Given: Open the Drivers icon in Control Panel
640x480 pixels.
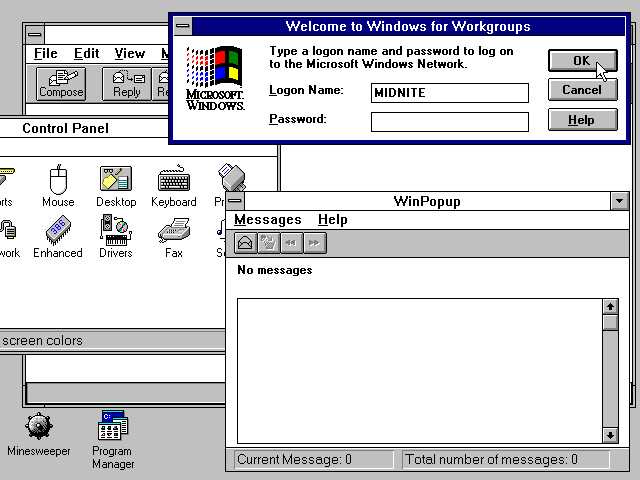Looking at the screenshot, I should 116,237.
